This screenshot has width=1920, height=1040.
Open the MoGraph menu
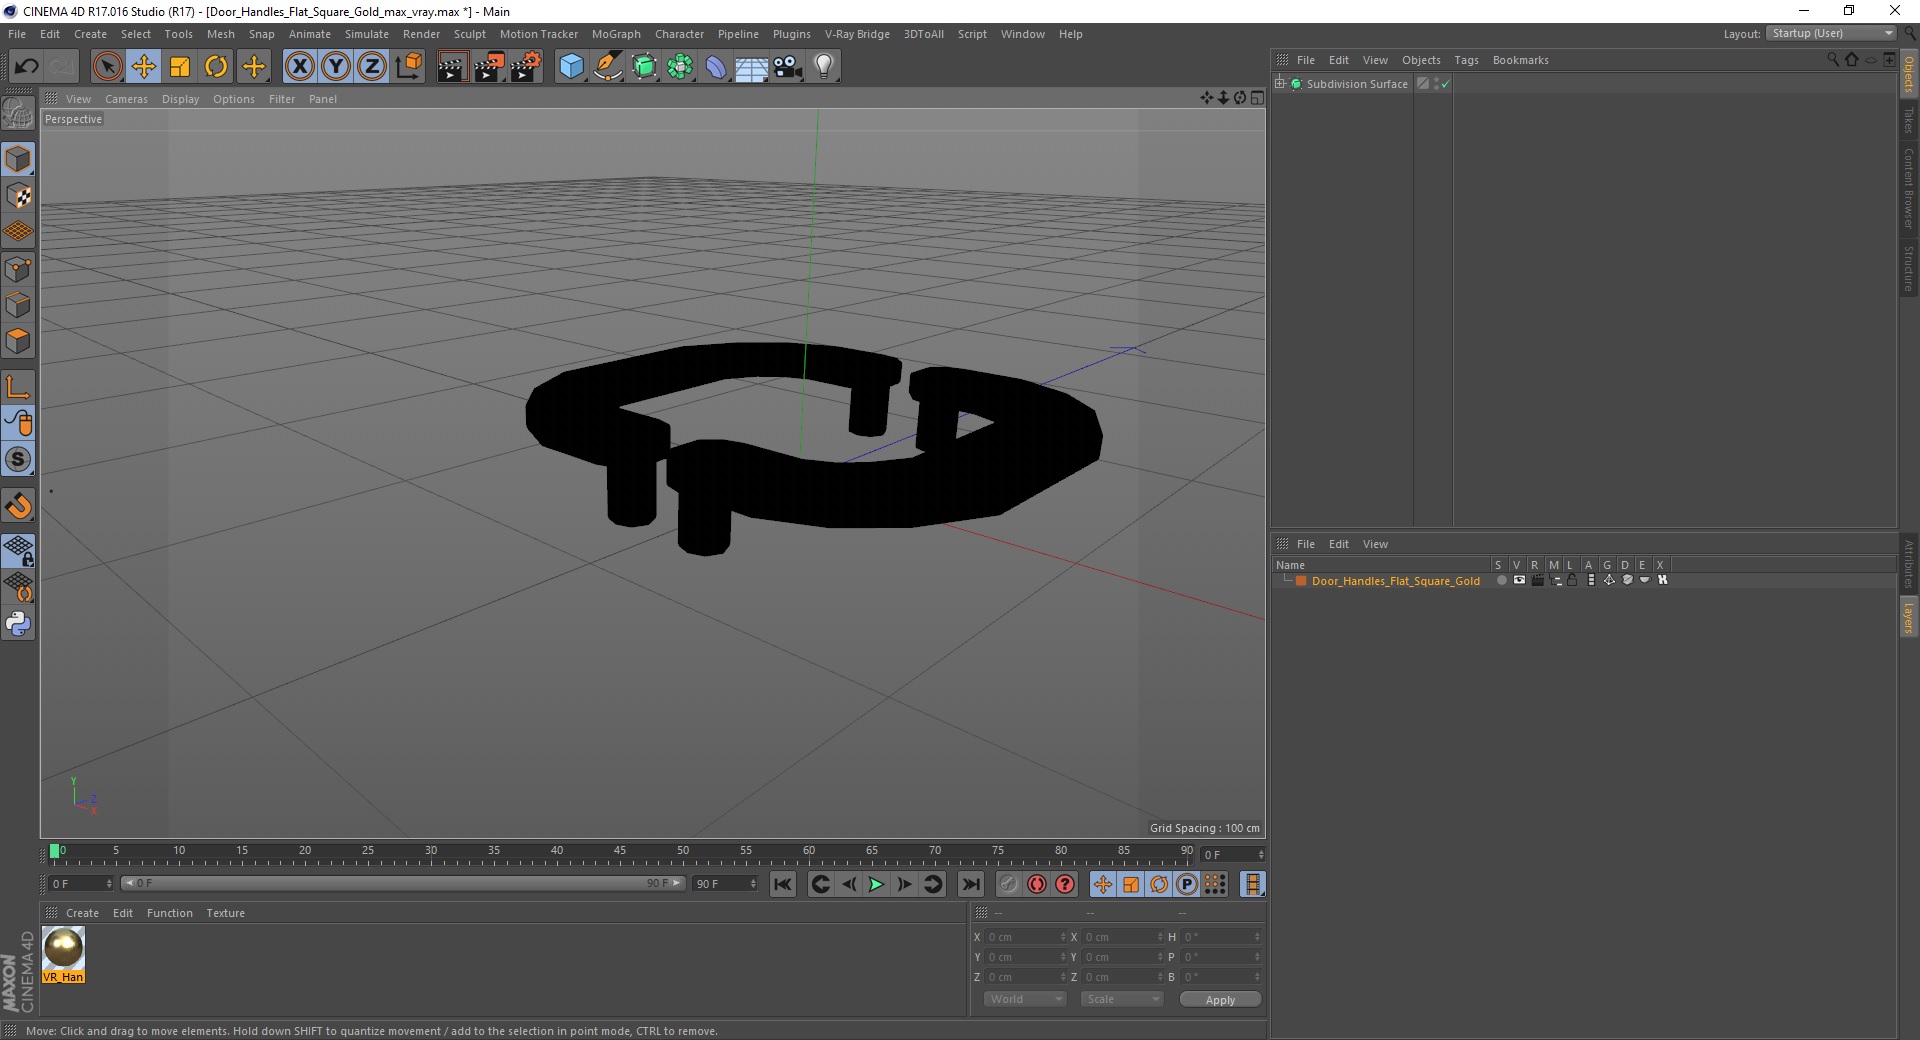pos(616,34)
